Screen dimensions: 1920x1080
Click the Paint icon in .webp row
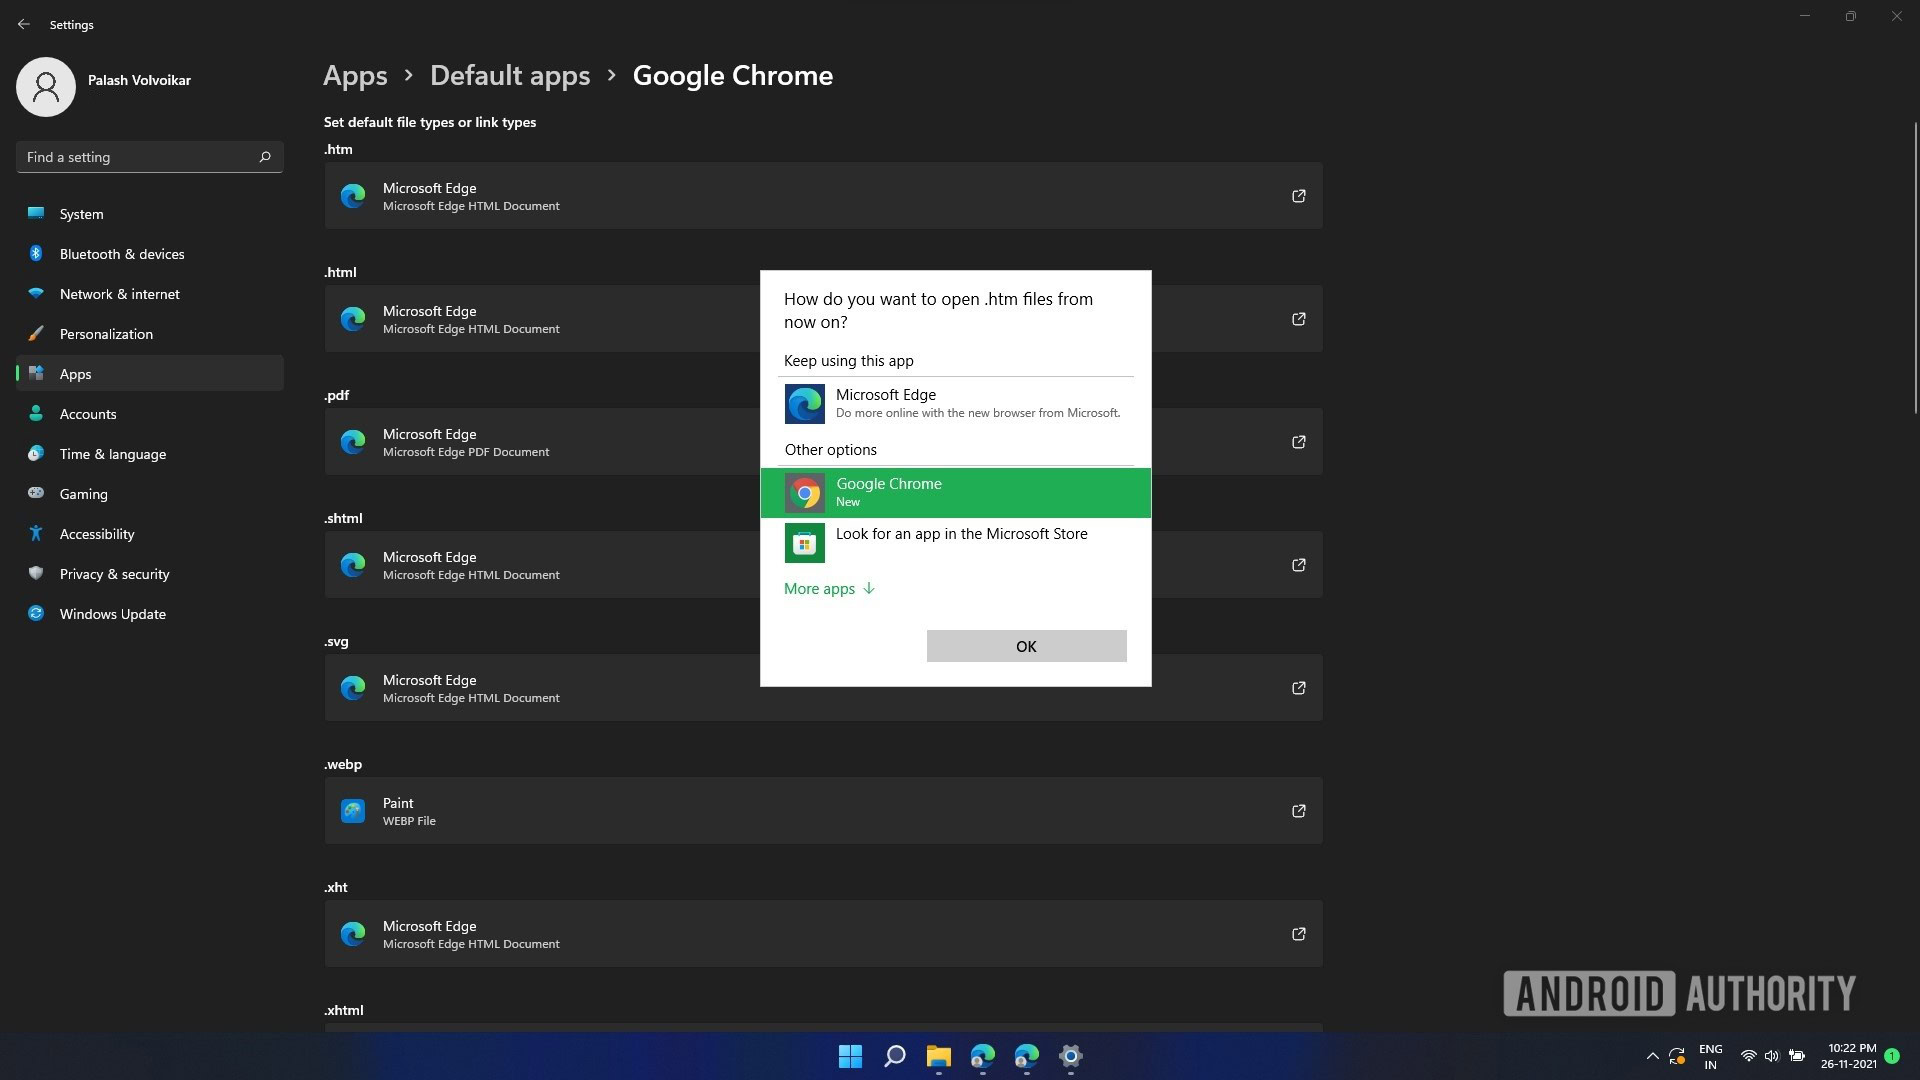(x=353, y=811)
